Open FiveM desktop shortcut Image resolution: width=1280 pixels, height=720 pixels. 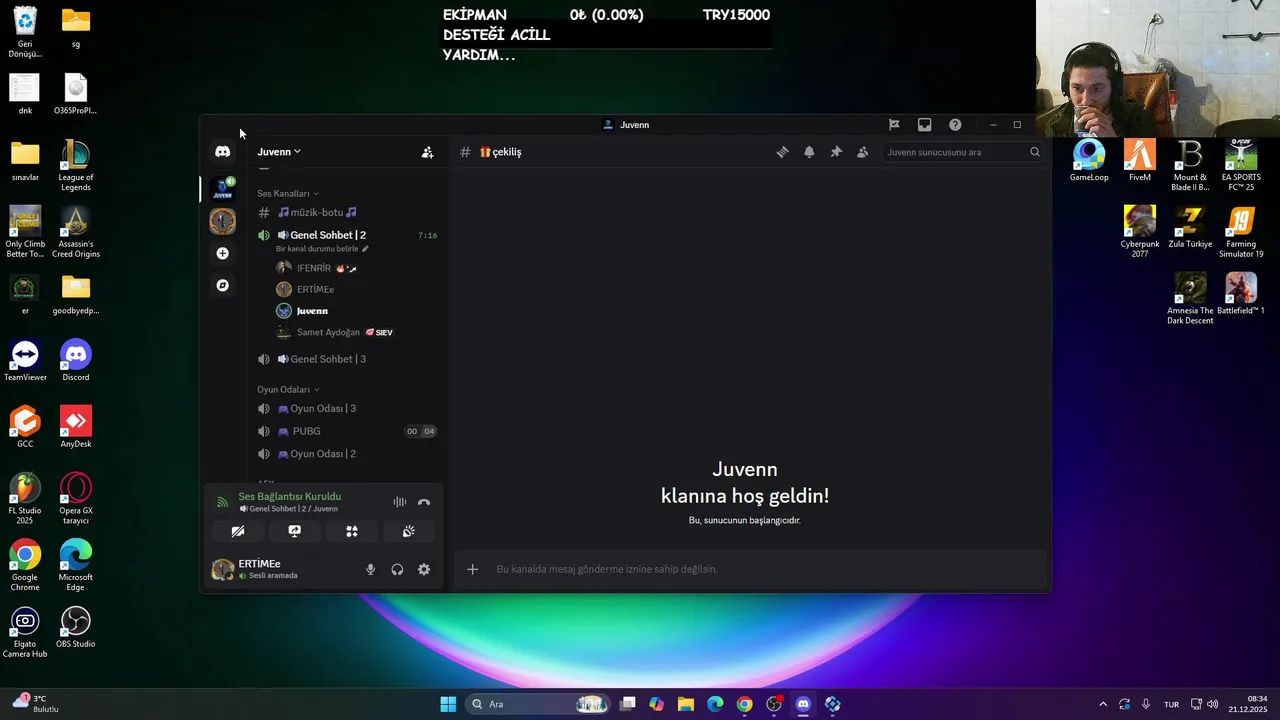(x=1140, y=160)
